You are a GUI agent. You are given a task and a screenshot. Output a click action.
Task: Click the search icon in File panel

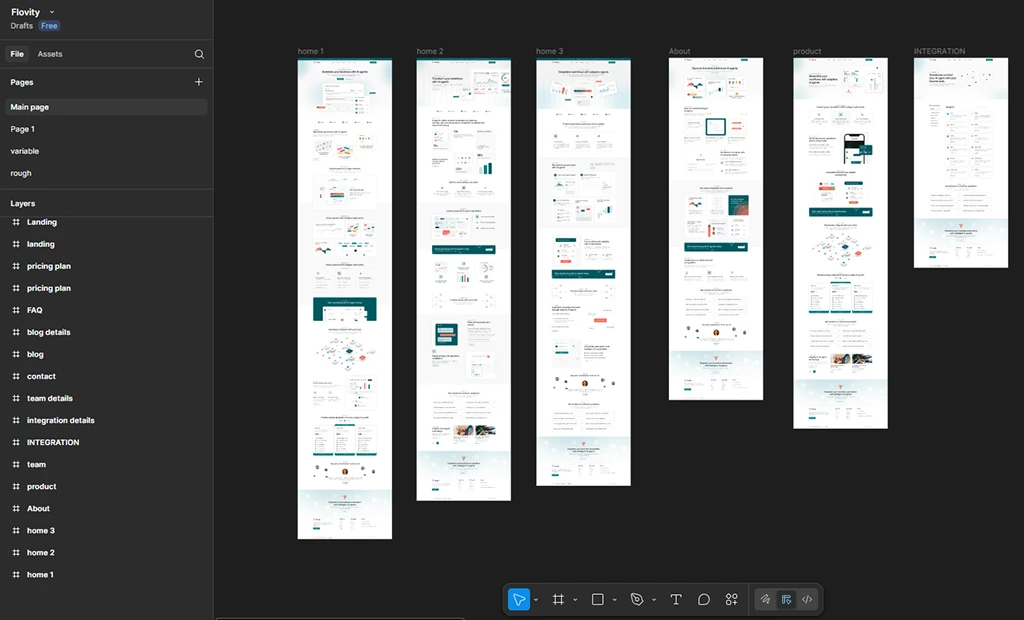(199, 54)
